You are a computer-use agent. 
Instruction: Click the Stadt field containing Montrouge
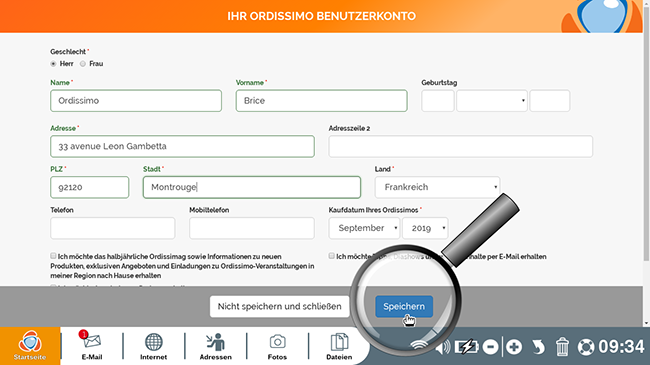coord(252,187)
